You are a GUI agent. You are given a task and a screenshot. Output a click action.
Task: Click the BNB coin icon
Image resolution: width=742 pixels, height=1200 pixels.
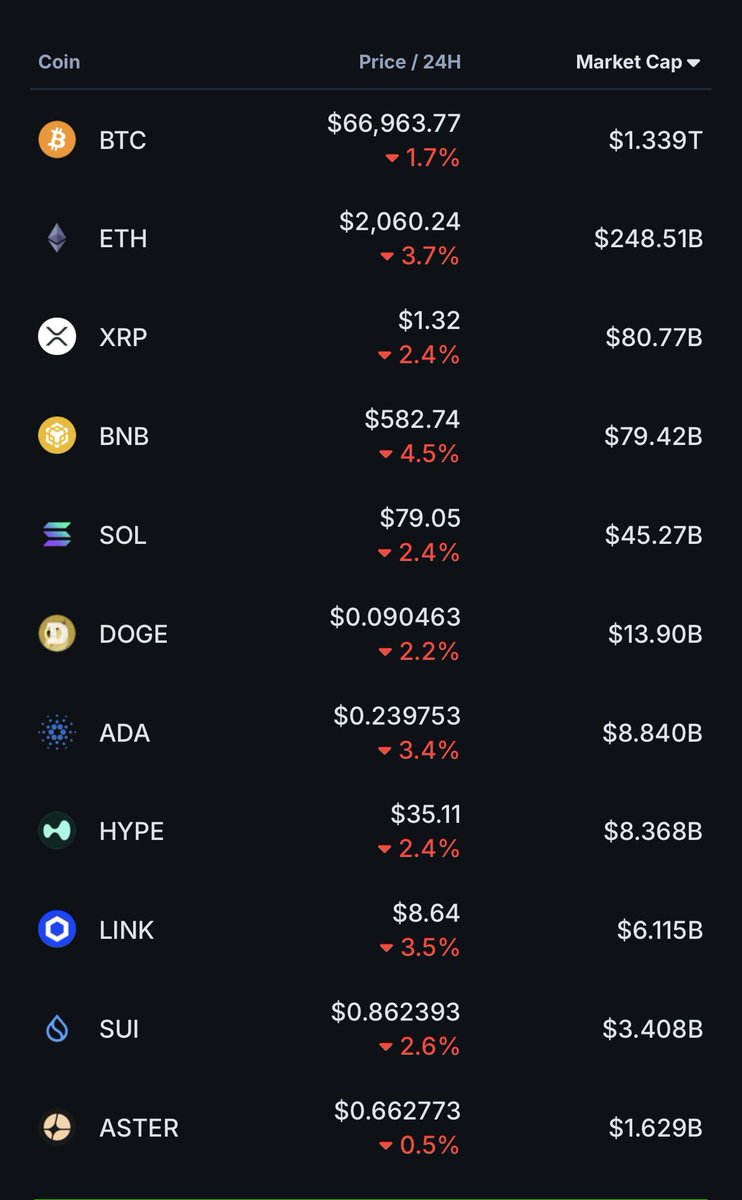click(57, 436)
